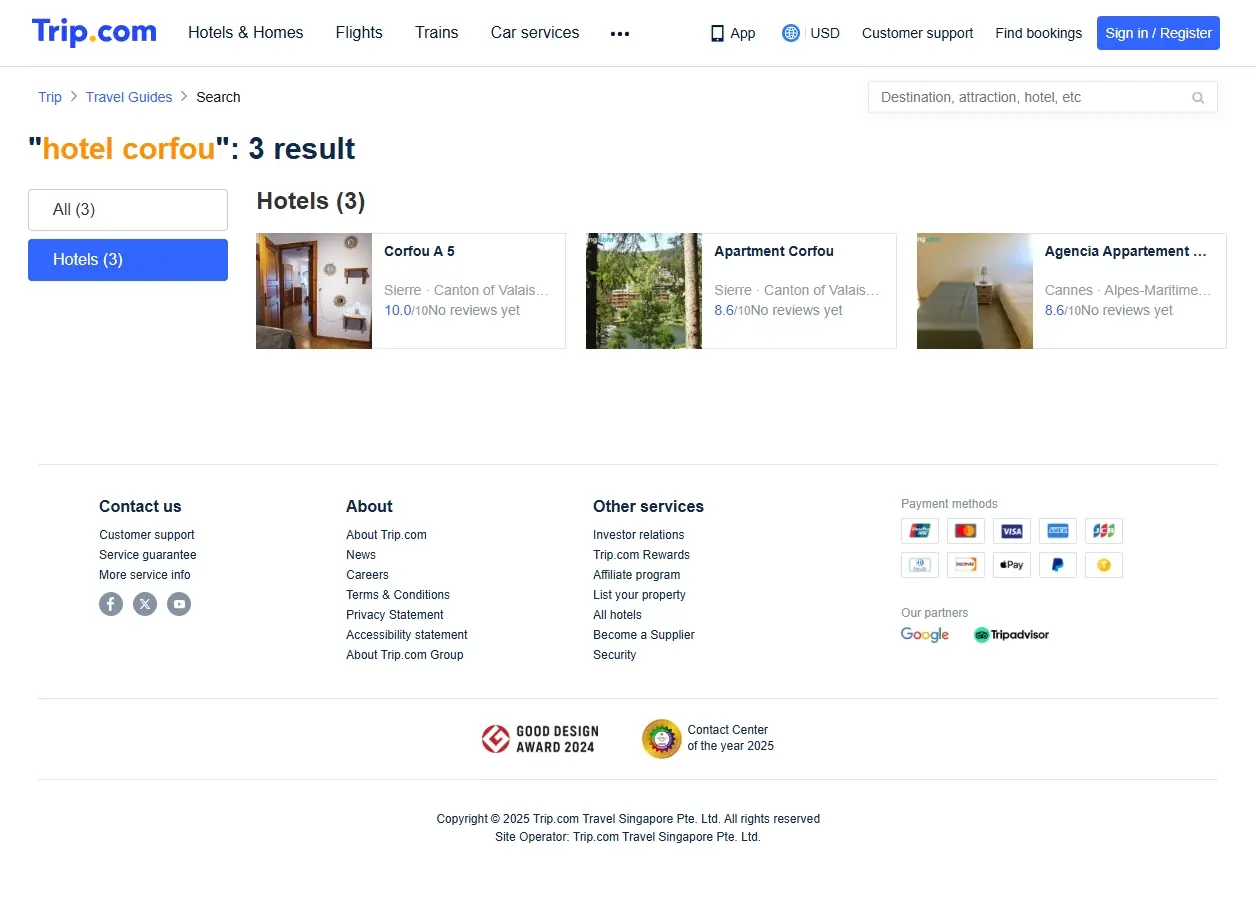Viewport: 1256px width, 921px height.
Task: Open Affiliate program link
Action: point(636,575)
